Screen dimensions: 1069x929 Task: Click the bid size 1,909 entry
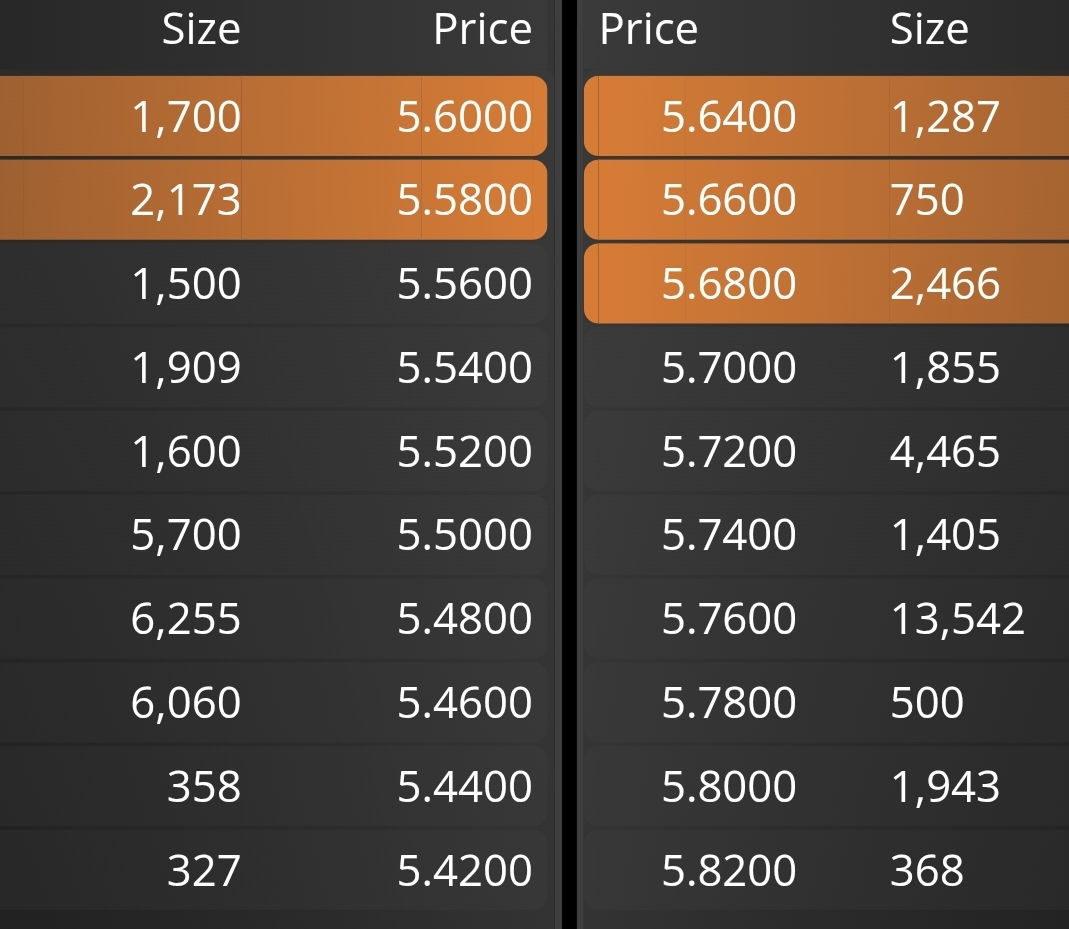185,368
